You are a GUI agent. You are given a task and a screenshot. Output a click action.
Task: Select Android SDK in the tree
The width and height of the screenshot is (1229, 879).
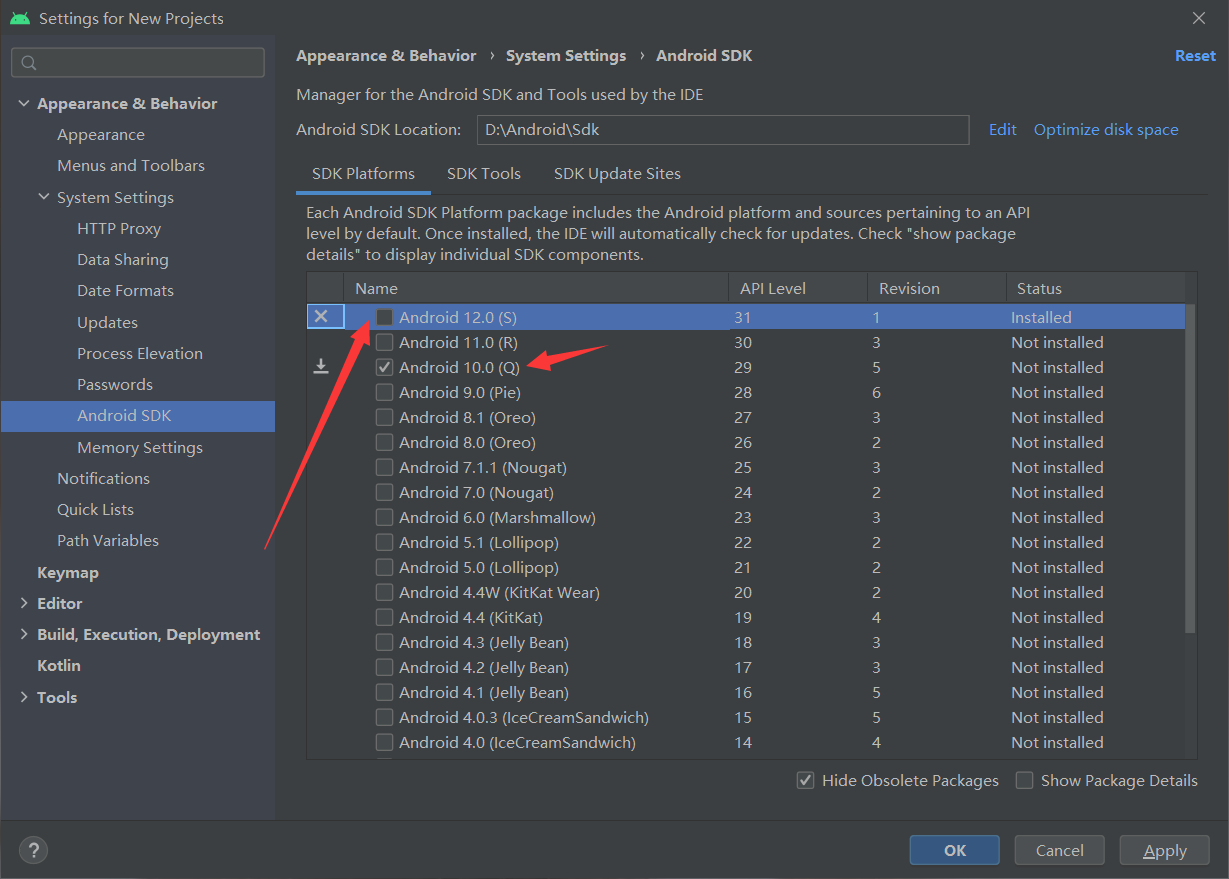[138, 416]
